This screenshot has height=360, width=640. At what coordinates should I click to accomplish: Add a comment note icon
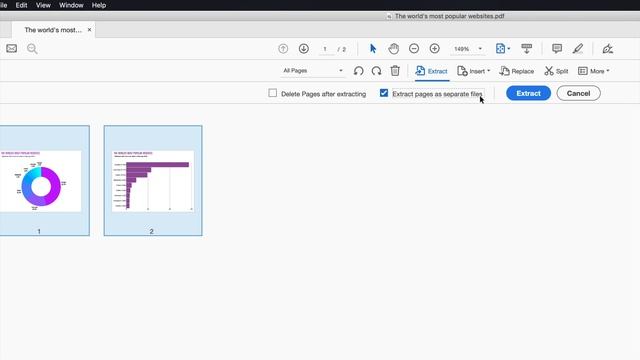pyautogui.click(x=557, y=49)
